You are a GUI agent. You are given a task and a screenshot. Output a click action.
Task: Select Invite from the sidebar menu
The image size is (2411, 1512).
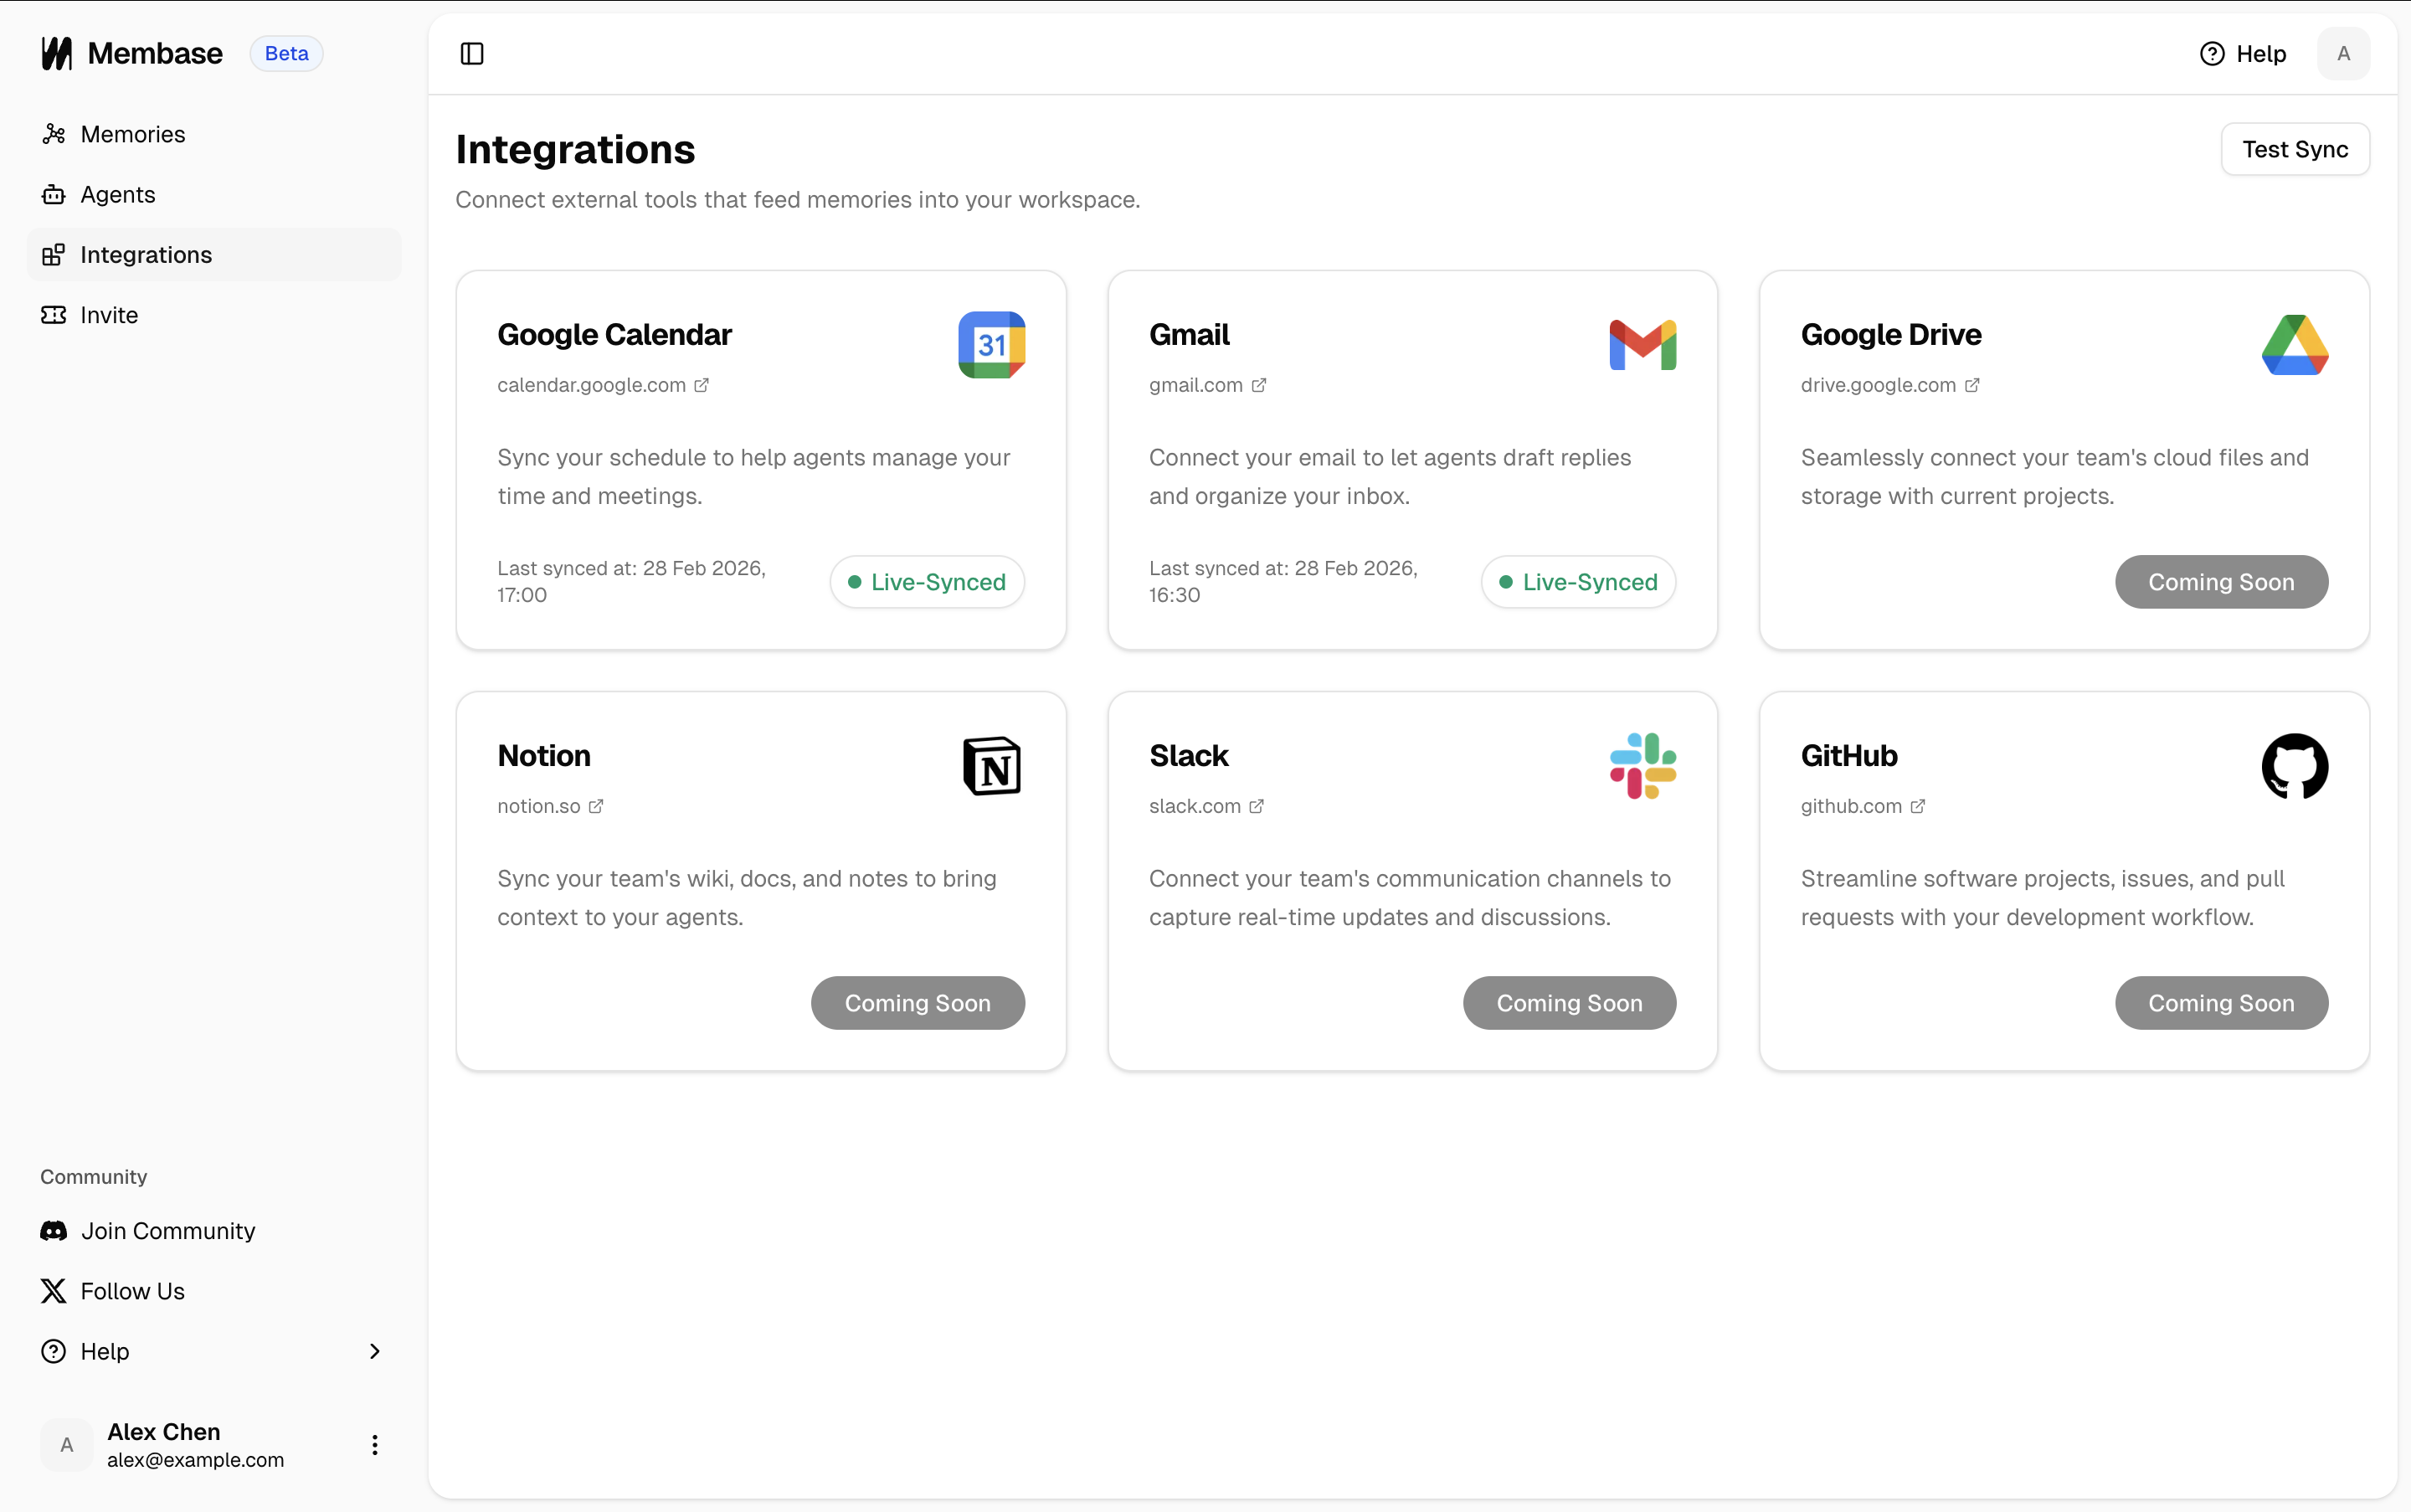click(108, 314)
